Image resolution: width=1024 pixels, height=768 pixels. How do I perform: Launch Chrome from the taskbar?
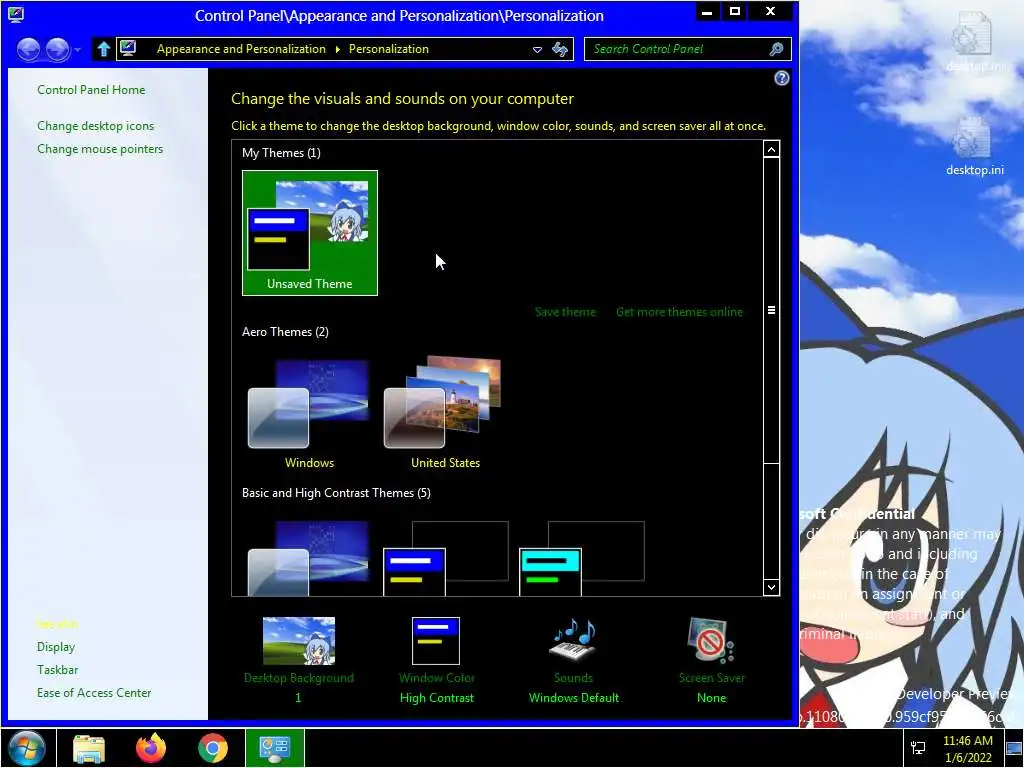pyautogui.click(x=213, y=748)
